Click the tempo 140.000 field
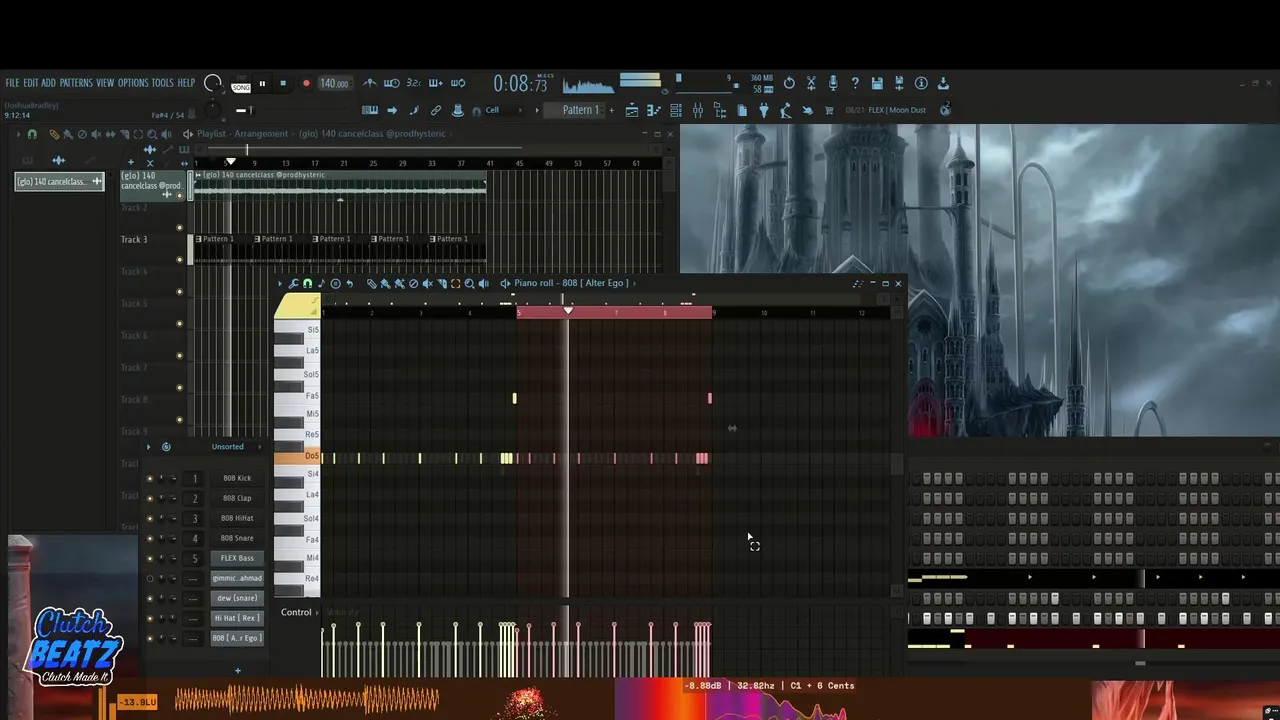Viewport: 1280px width, 720px height. pos(335,84)
